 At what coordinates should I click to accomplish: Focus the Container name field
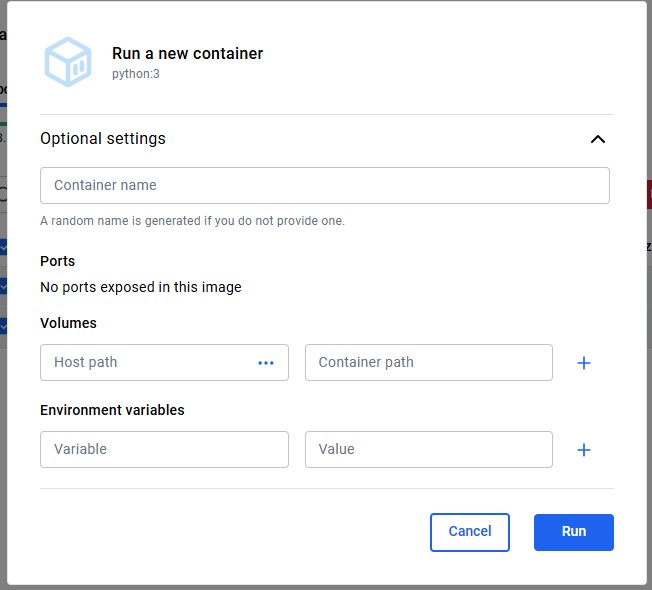(x=325, y=186)
